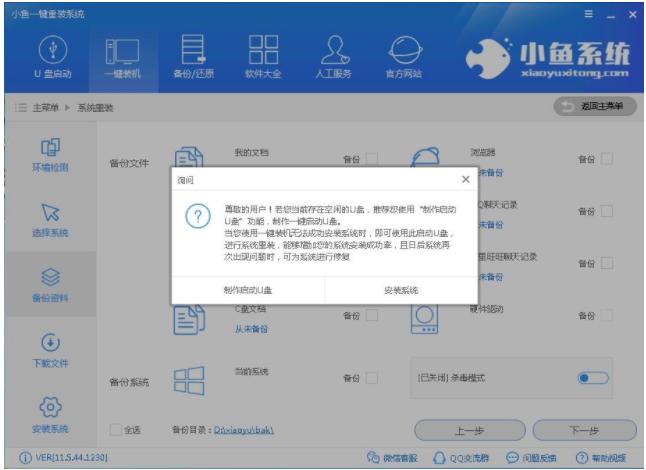Image resolution: width=646 pixels, height=470 pixels.
Task: Check backup box for 浏览器
Action: (x=606, y=159)
